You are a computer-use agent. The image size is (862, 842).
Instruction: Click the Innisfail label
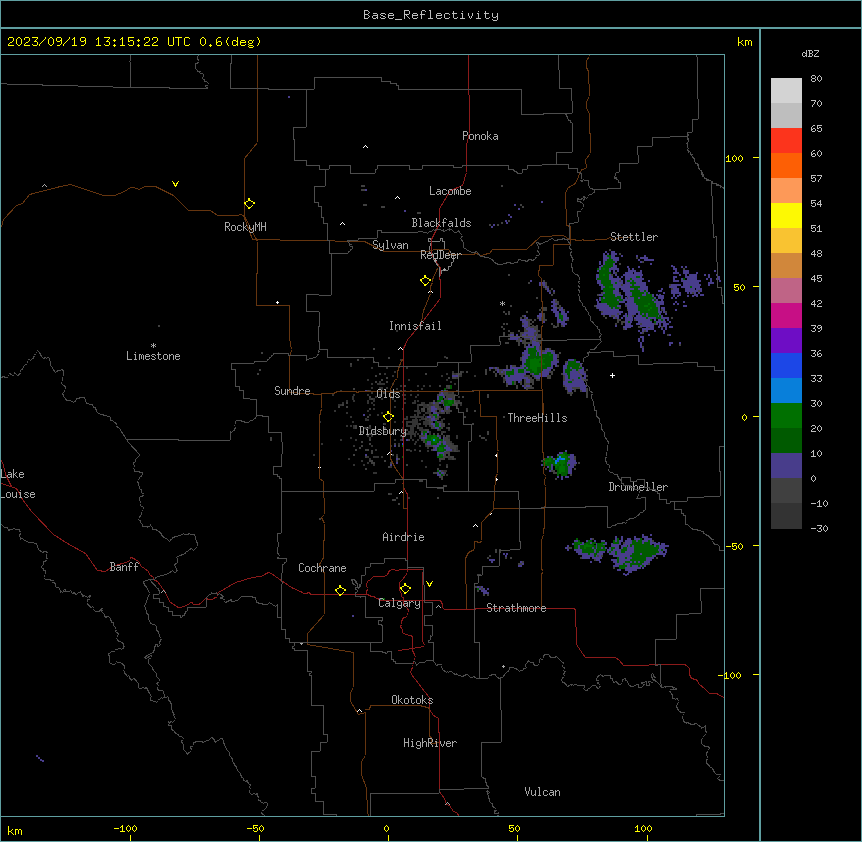pyautogui.click(x=415, y=326)
